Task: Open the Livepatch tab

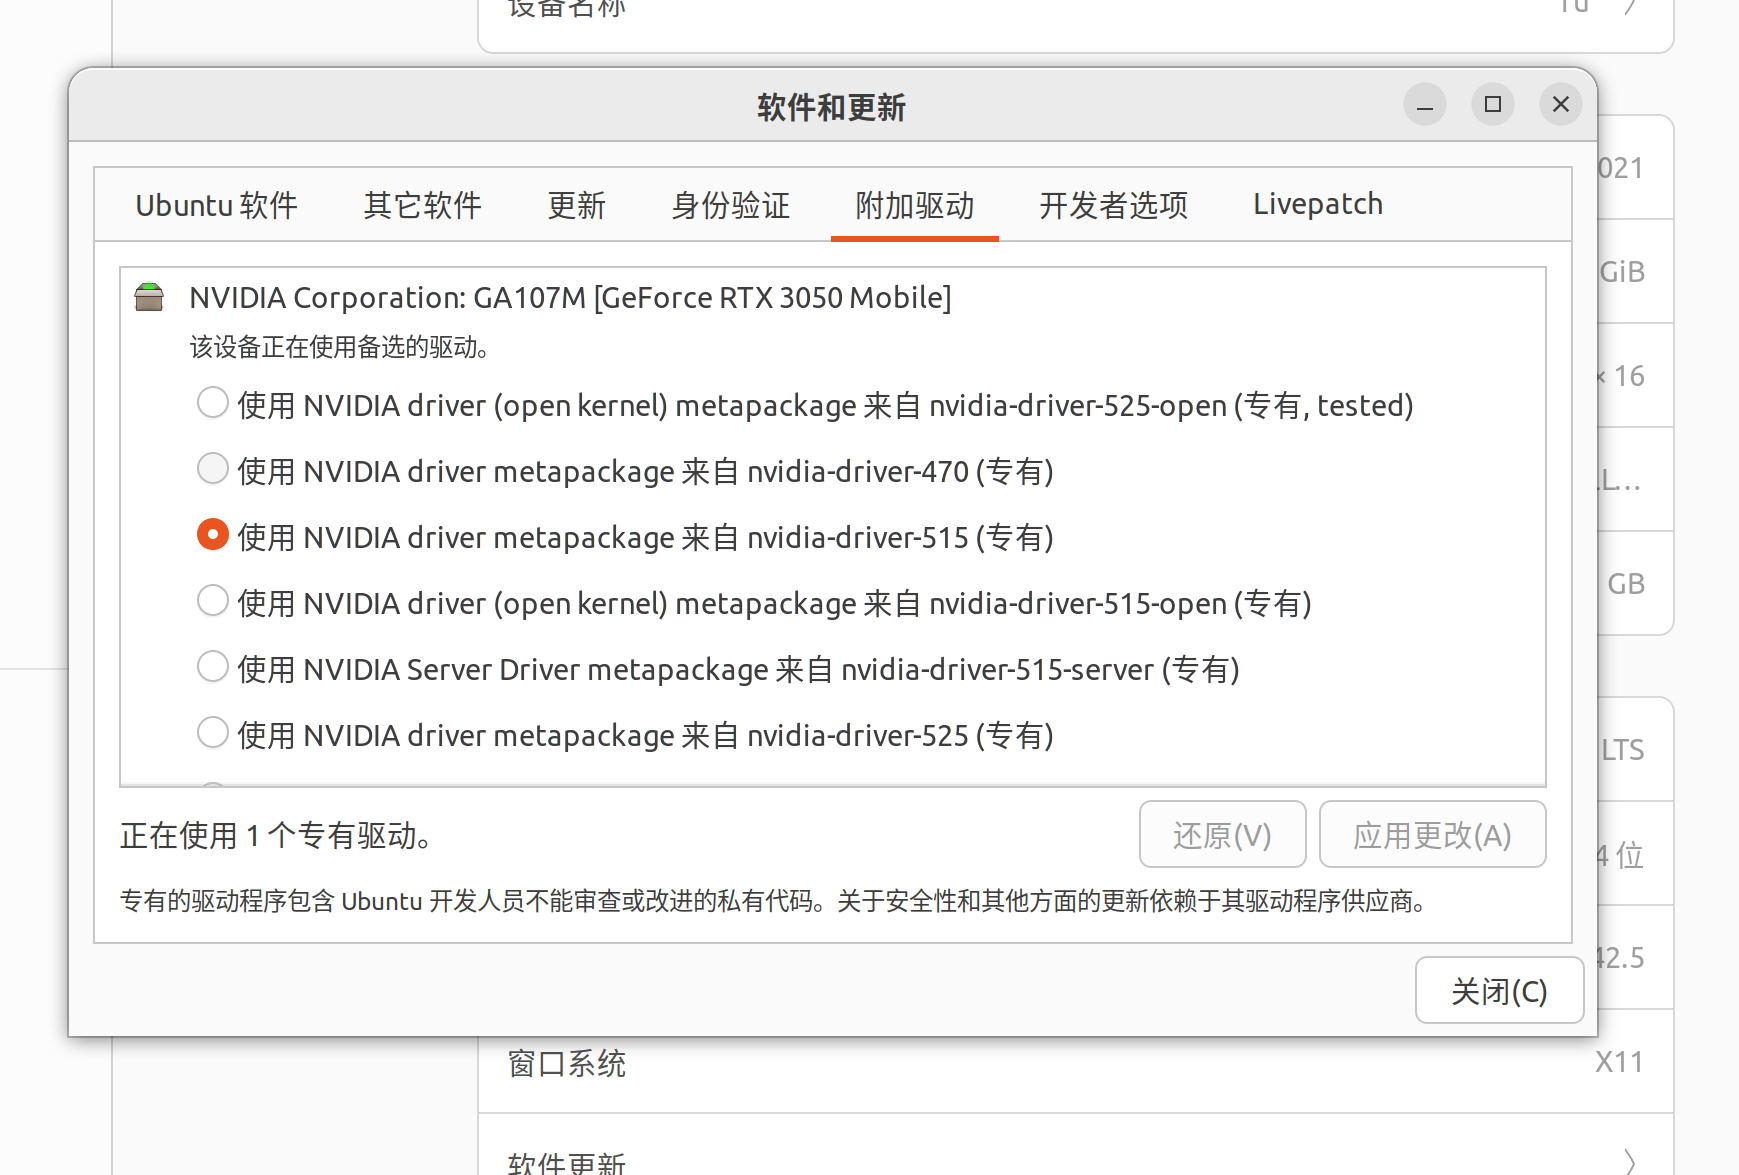Action: click(1318, 205)
